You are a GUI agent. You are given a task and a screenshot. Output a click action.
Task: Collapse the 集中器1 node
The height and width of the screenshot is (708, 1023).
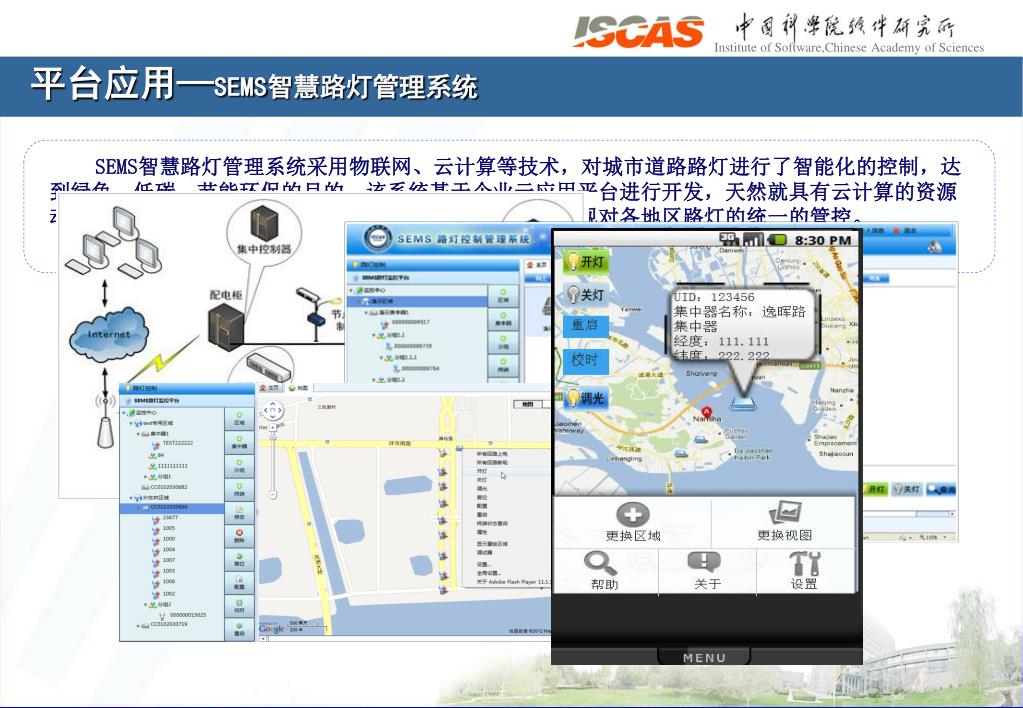point(138,433)
